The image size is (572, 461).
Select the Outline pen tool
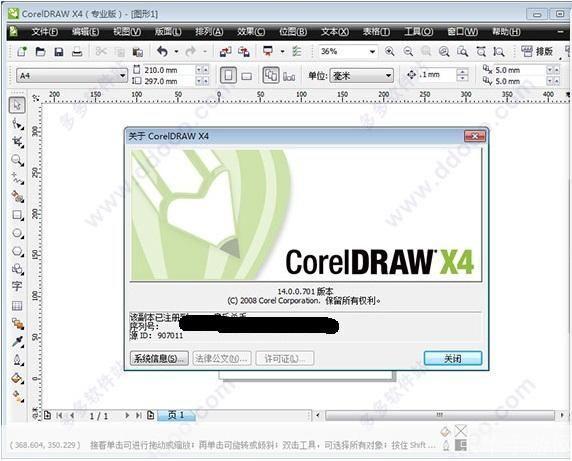(17, 360)
